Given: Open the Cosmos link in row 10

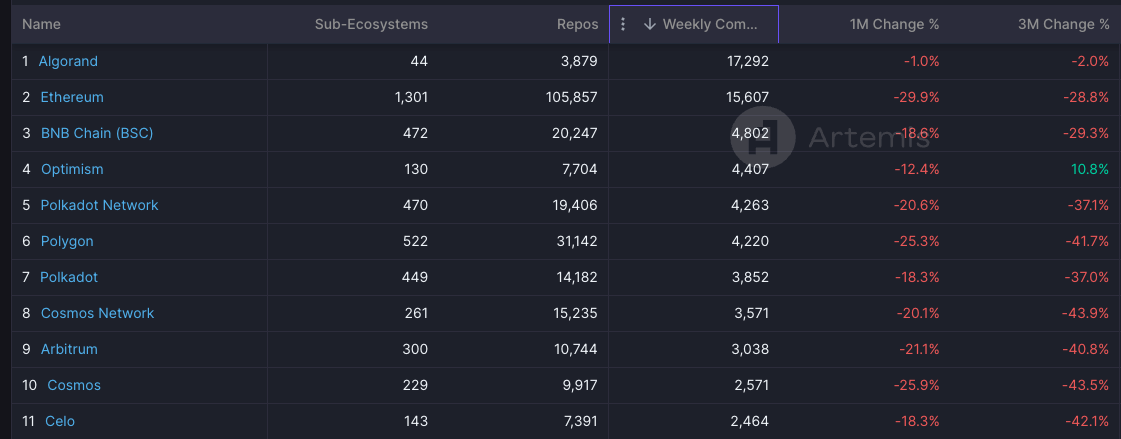Looking at the screenshot, I should (74, 385).
